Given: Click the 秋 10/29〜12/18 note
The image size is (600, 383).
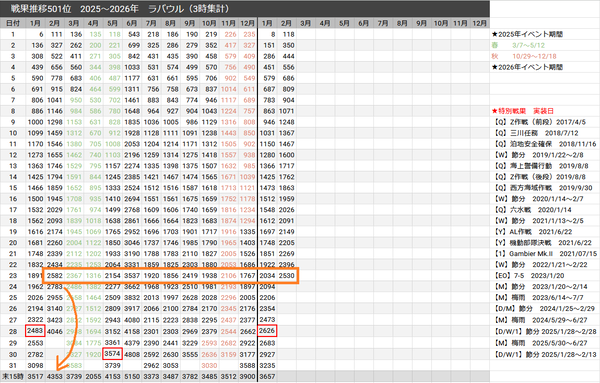Looking at the screenshot, I should [524, 56].
